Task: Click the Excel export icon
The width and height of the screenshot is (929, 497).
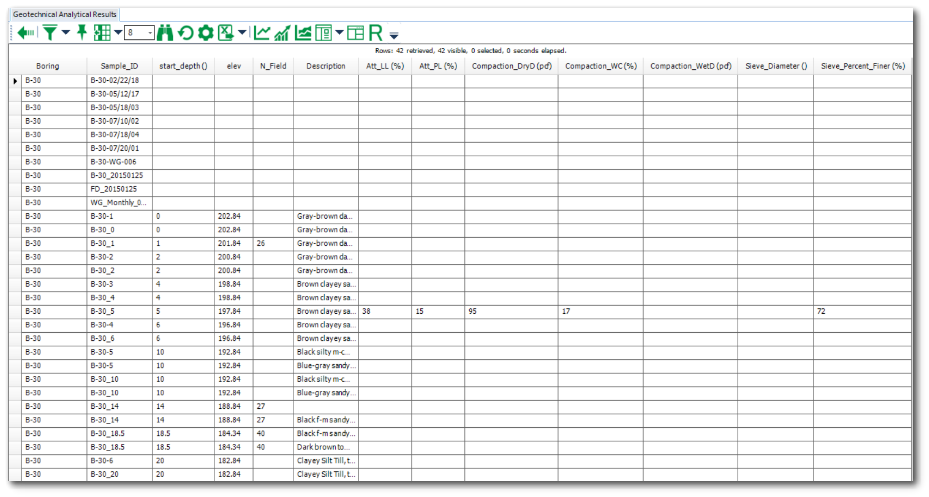Action: coord(226,33)
